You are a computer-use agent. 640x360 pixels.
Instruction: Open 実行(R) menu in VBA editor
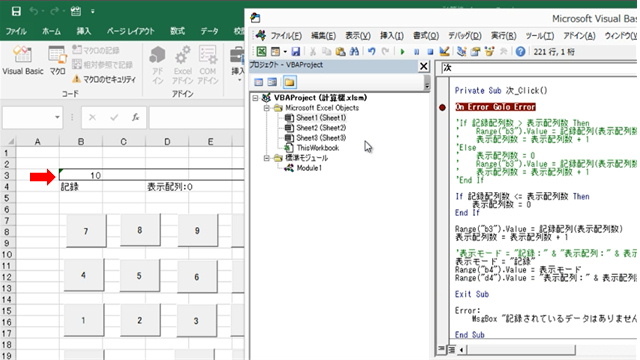pyautogui.click(x=504, y=36)
